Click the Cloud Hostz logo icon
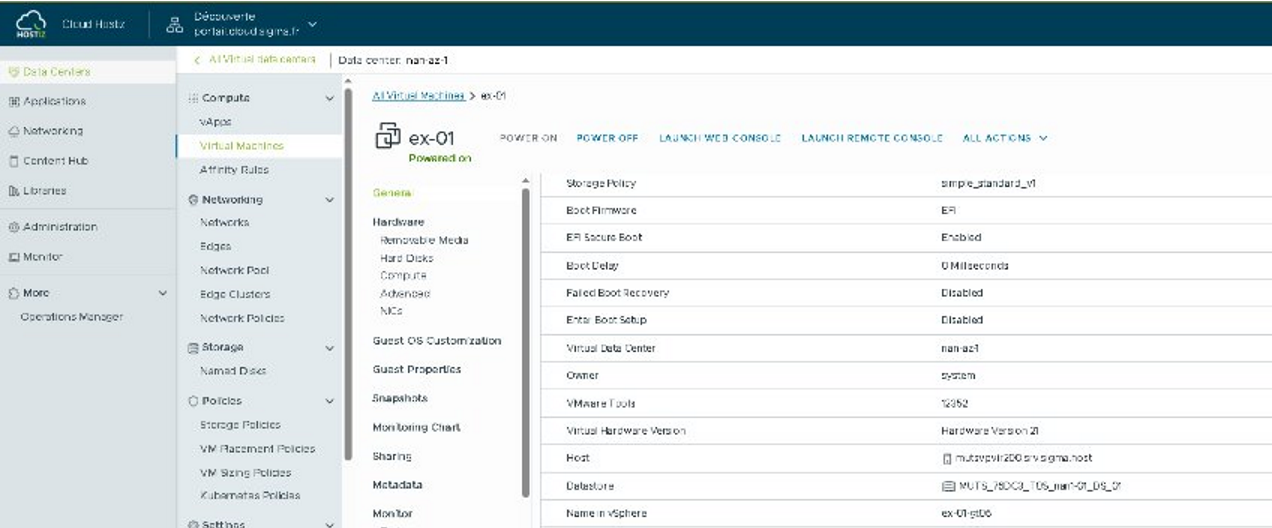1272x528 pixels. [x=32, y=23]
